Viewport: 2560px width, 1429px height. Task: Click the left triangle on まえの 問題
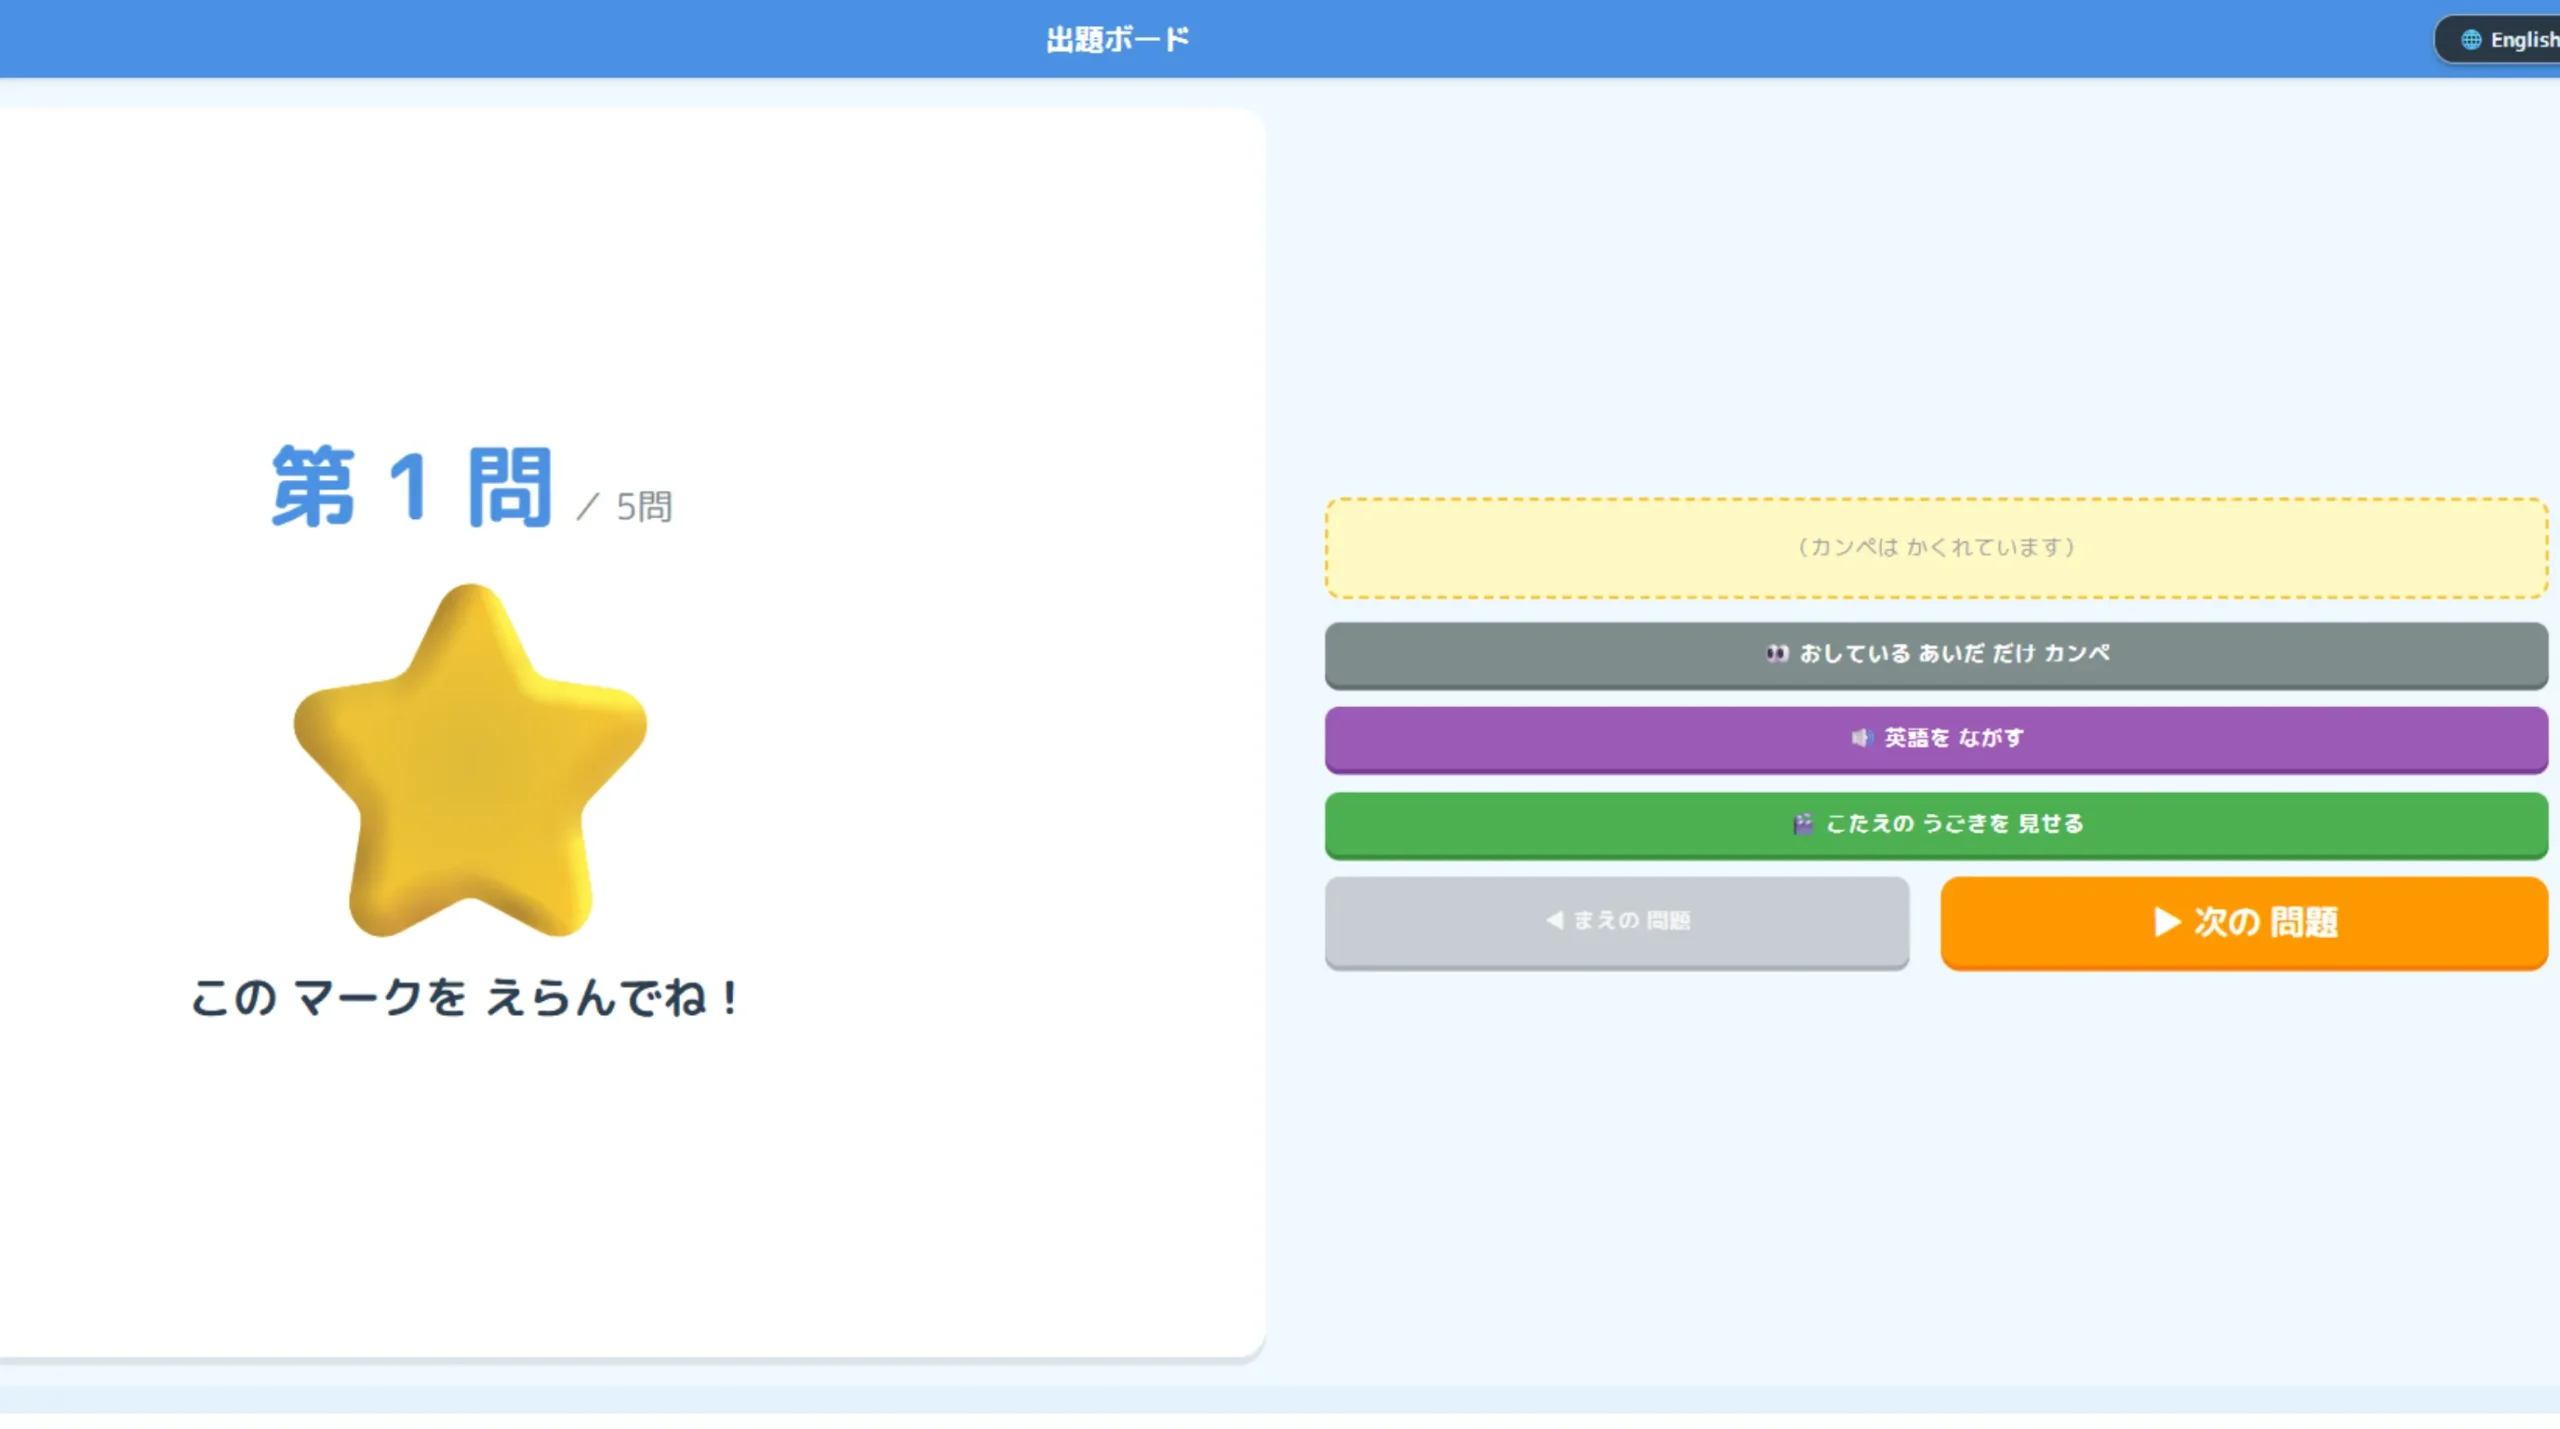(1554, 920)
